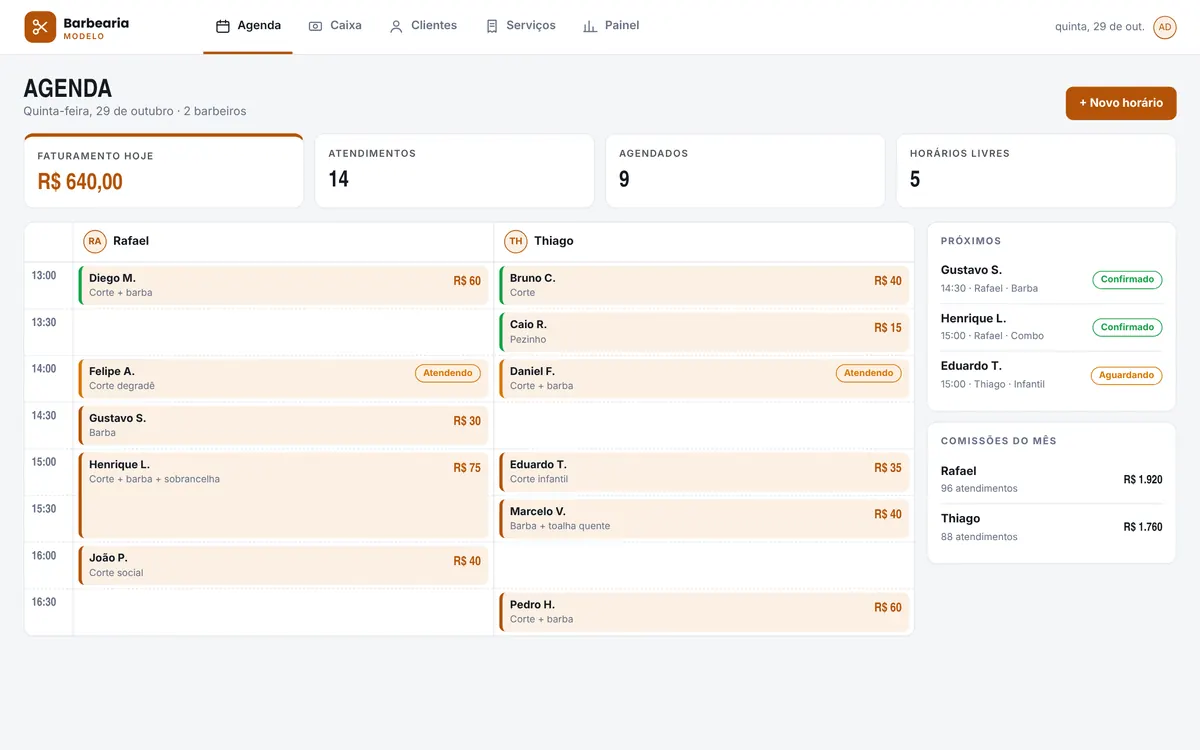This screenshot has width=1200, height=750.
Task: Click Confirmado badge for Henrique L.
Action: (1127, 327)
